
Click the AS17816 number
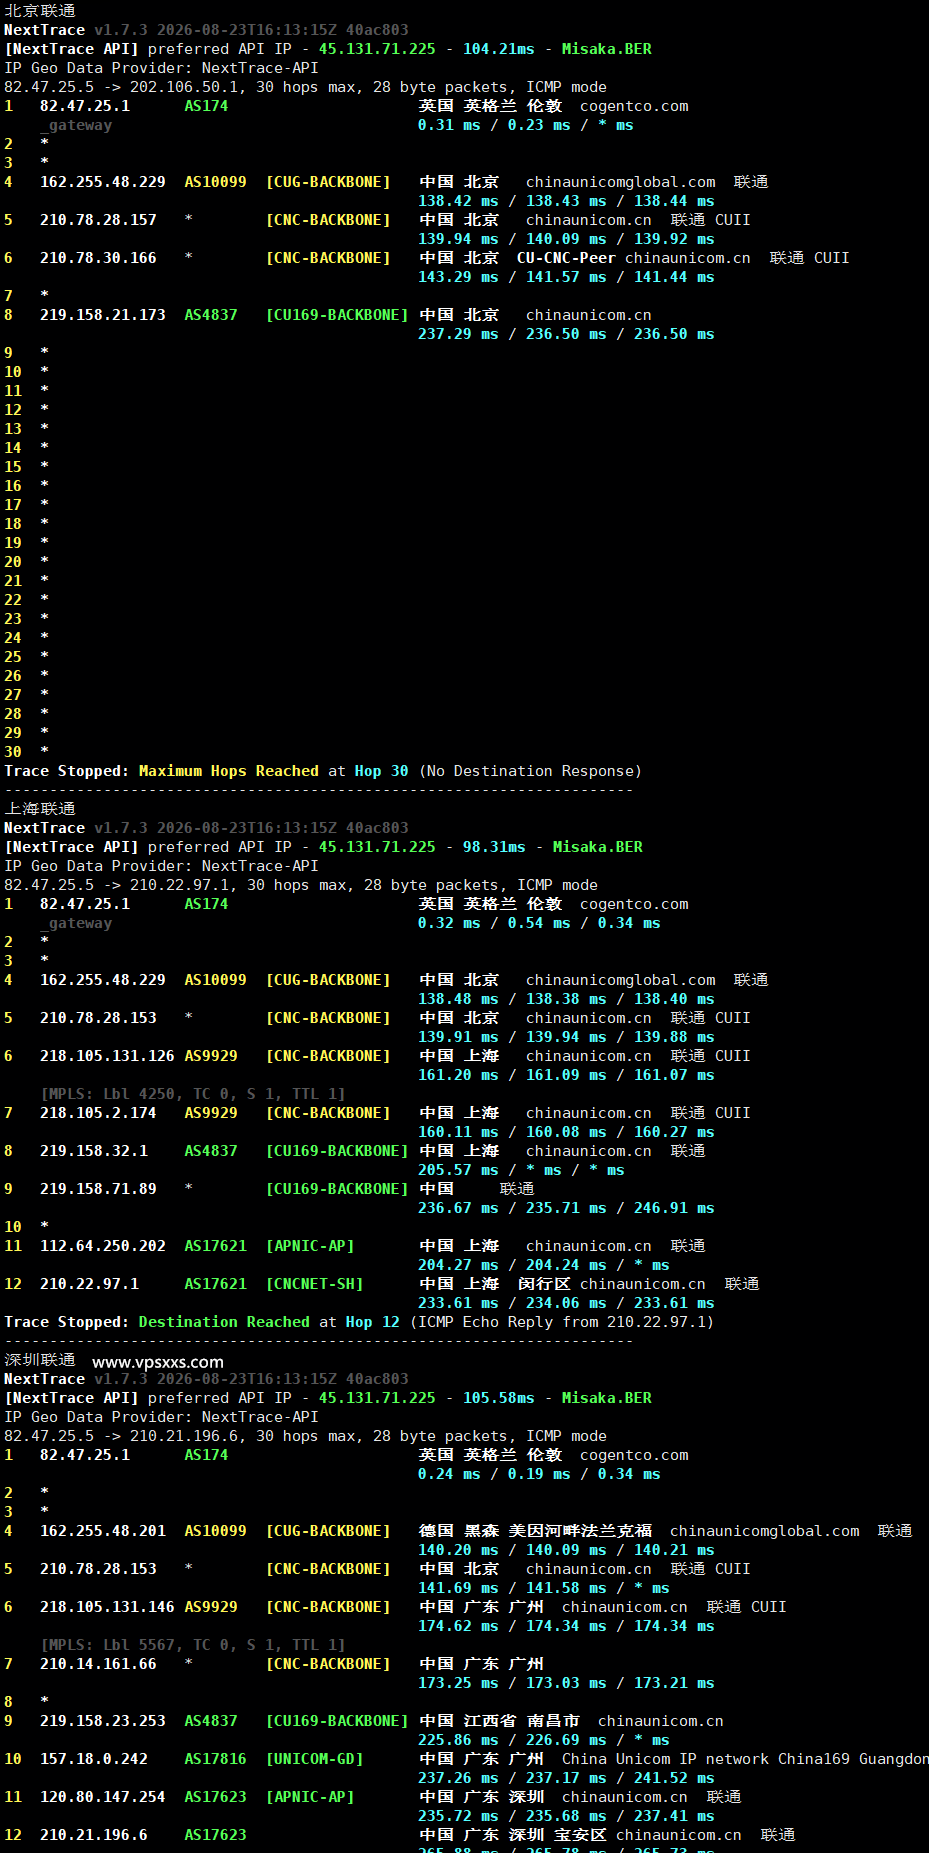pyautogui.click(x=215, y=1759)
